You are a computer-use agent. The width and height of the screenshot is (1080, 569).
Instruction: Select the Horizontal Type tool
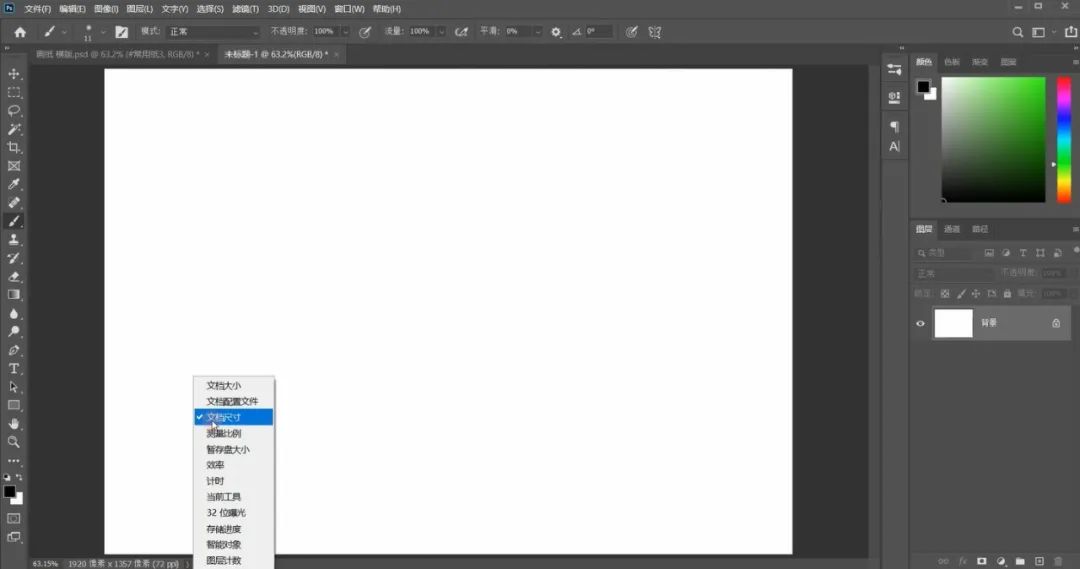[x=14, y=369]
